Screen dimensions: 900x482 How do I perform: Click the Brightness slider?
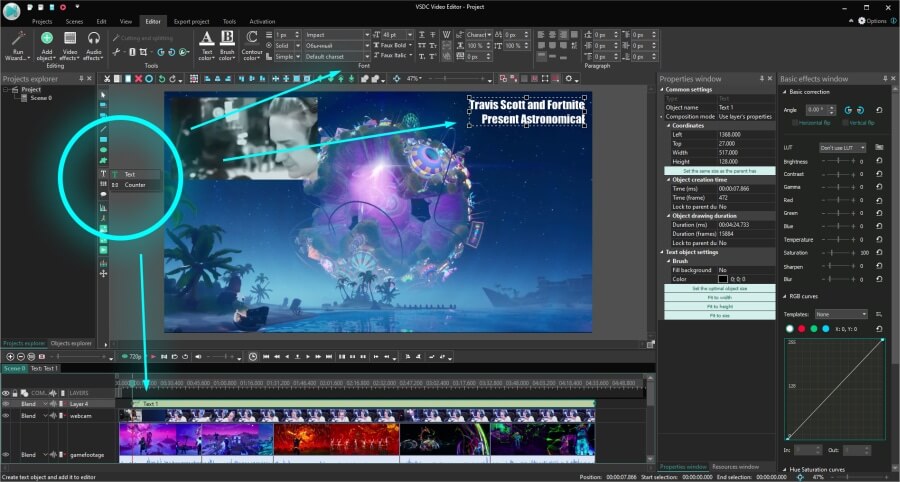pyautogui.click(x=837, y=161)
